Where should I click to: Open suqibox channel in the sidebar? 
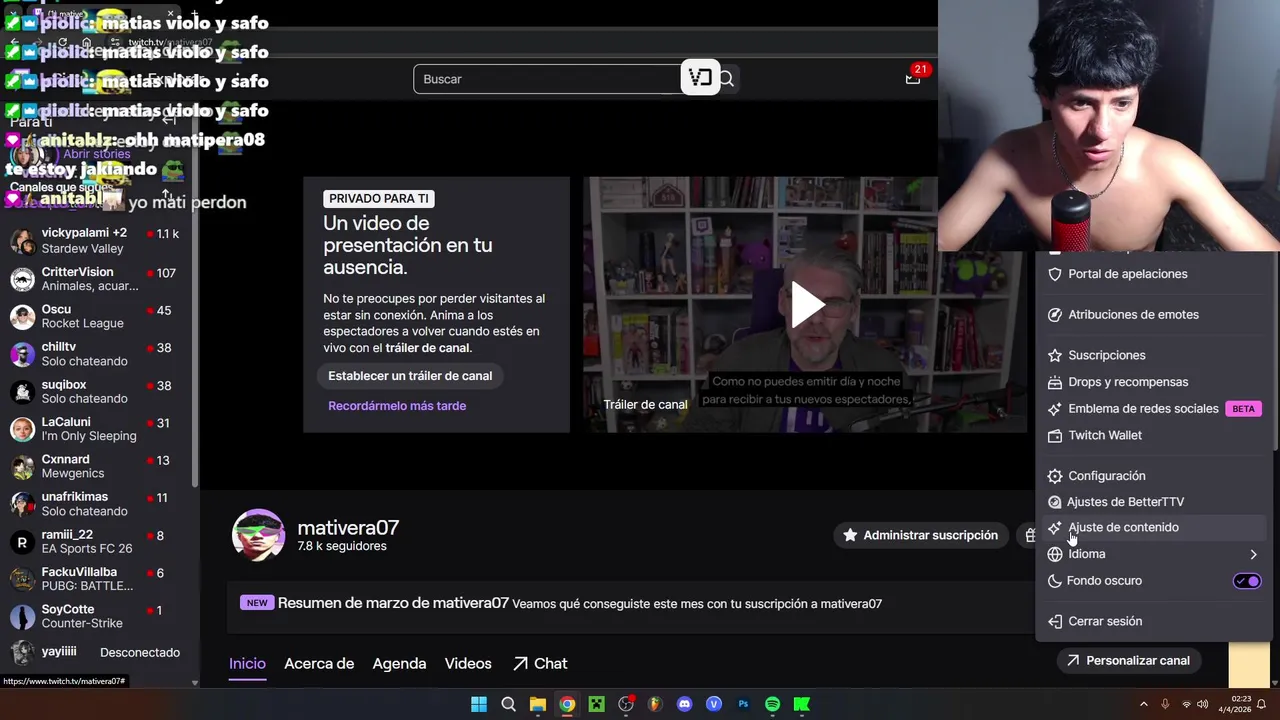97,392
